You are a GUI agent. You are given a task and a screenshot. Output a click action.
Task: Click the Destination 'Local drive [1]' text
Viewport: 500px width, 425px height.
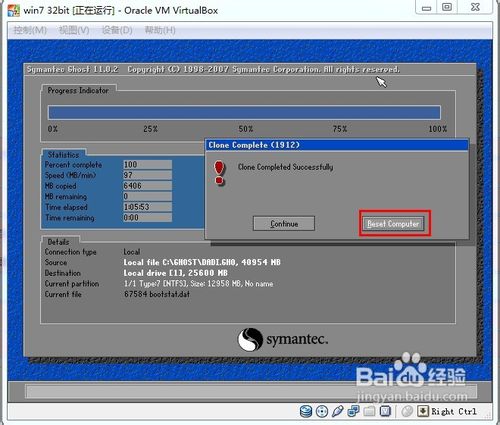pyautogui.click(x=176, y=273)
